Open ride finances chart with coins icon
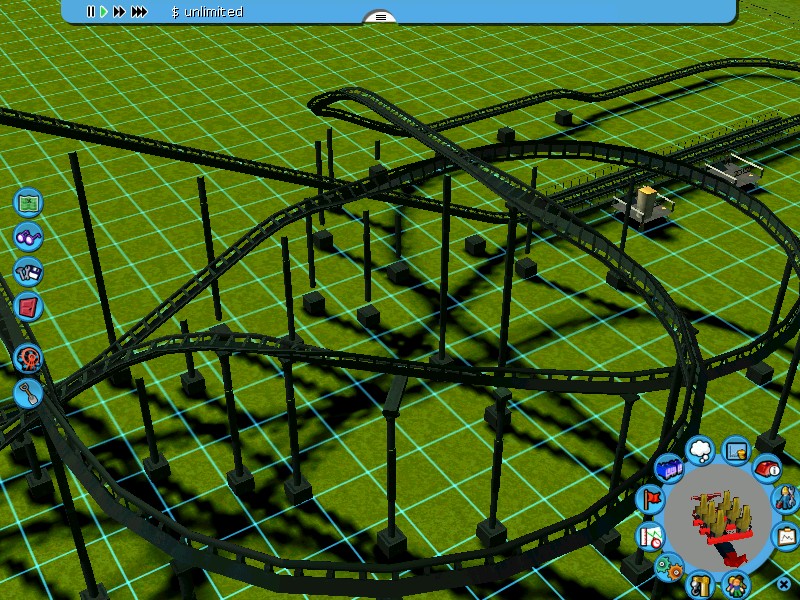This screenshot has width=800, height=600. tap(736, 451)
